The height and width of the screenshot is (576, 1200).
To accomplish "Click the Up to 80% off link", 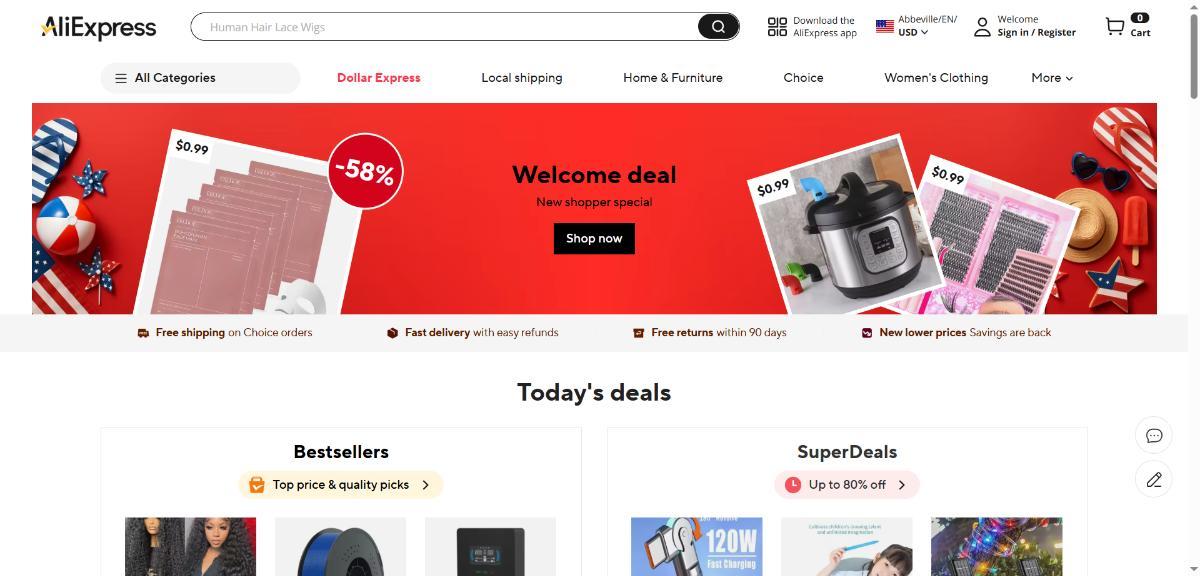I will (x=847, y=485).
